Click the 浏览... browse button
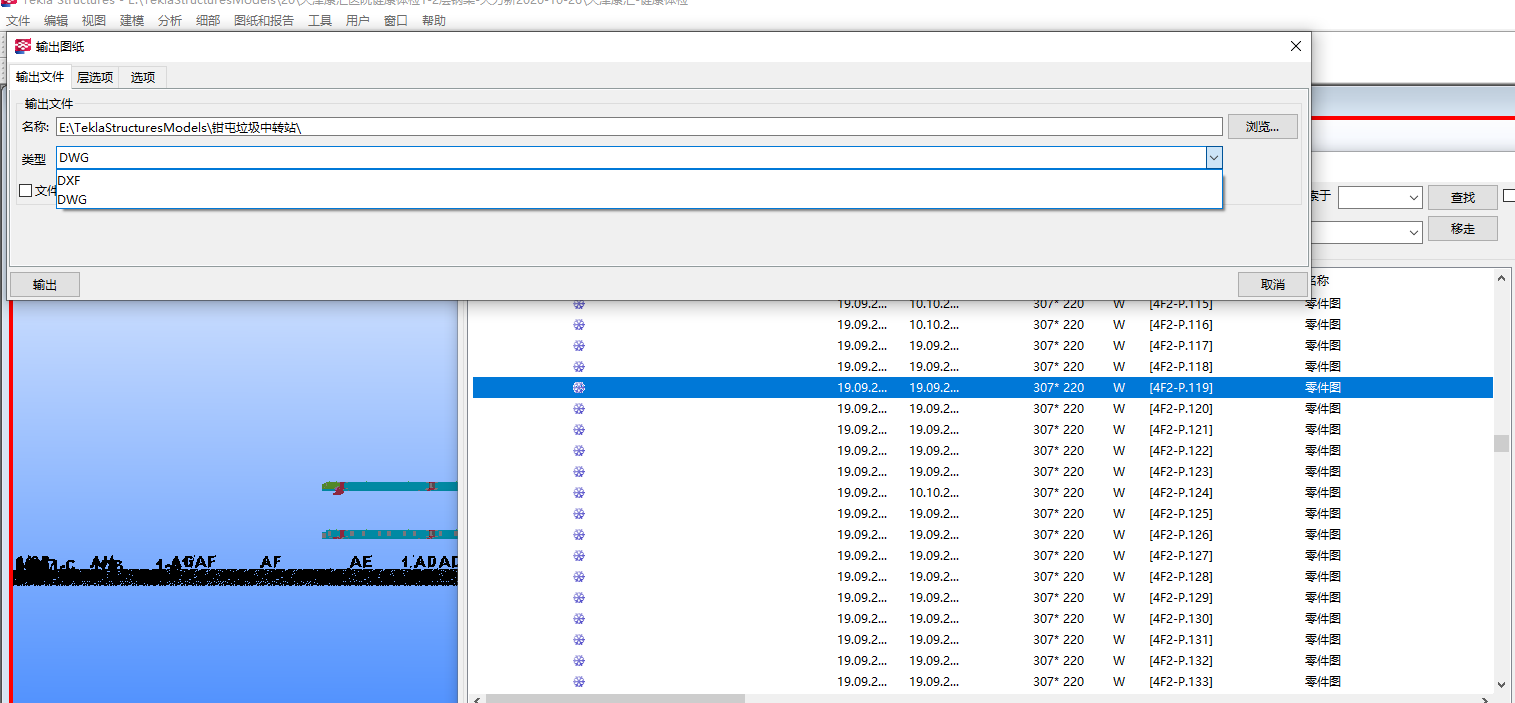1515x703 pixels. coord(1262,127)
